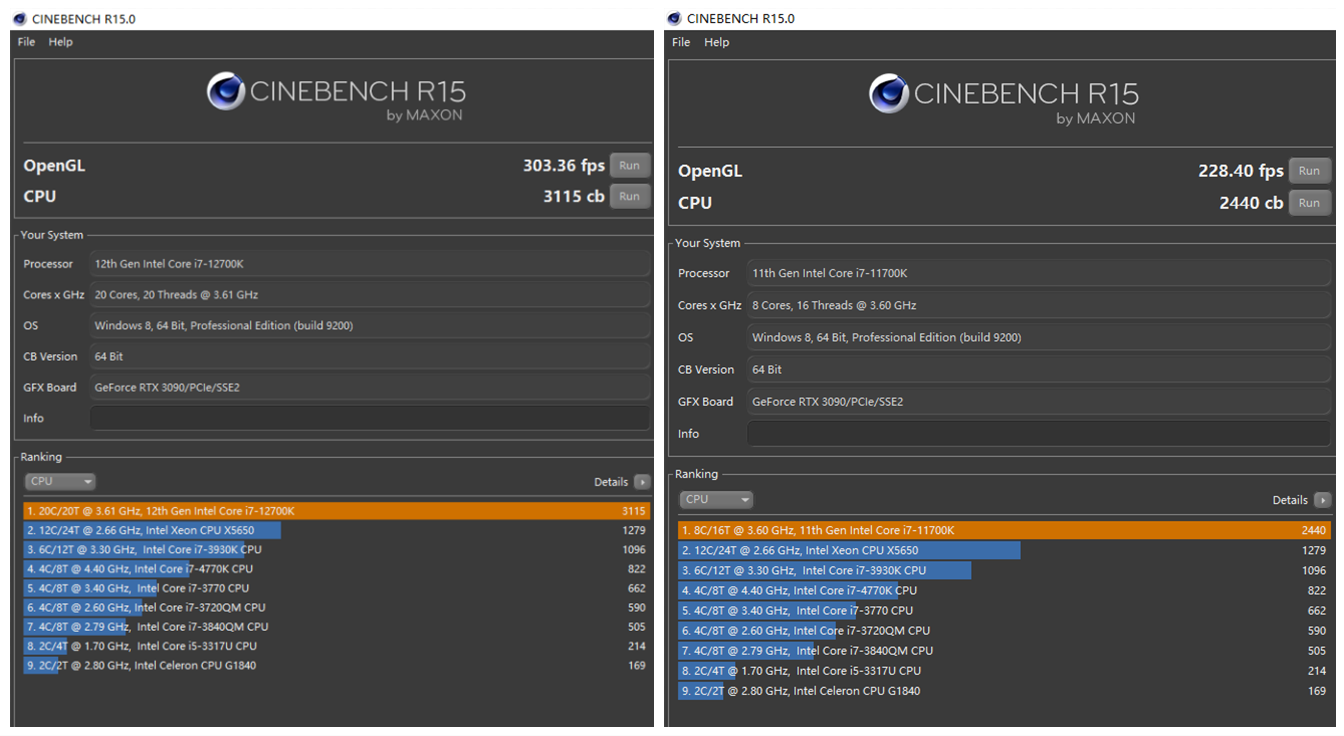Open the File menu in left window
This screenshot has height=736, width=1344.
click(26, 42)
